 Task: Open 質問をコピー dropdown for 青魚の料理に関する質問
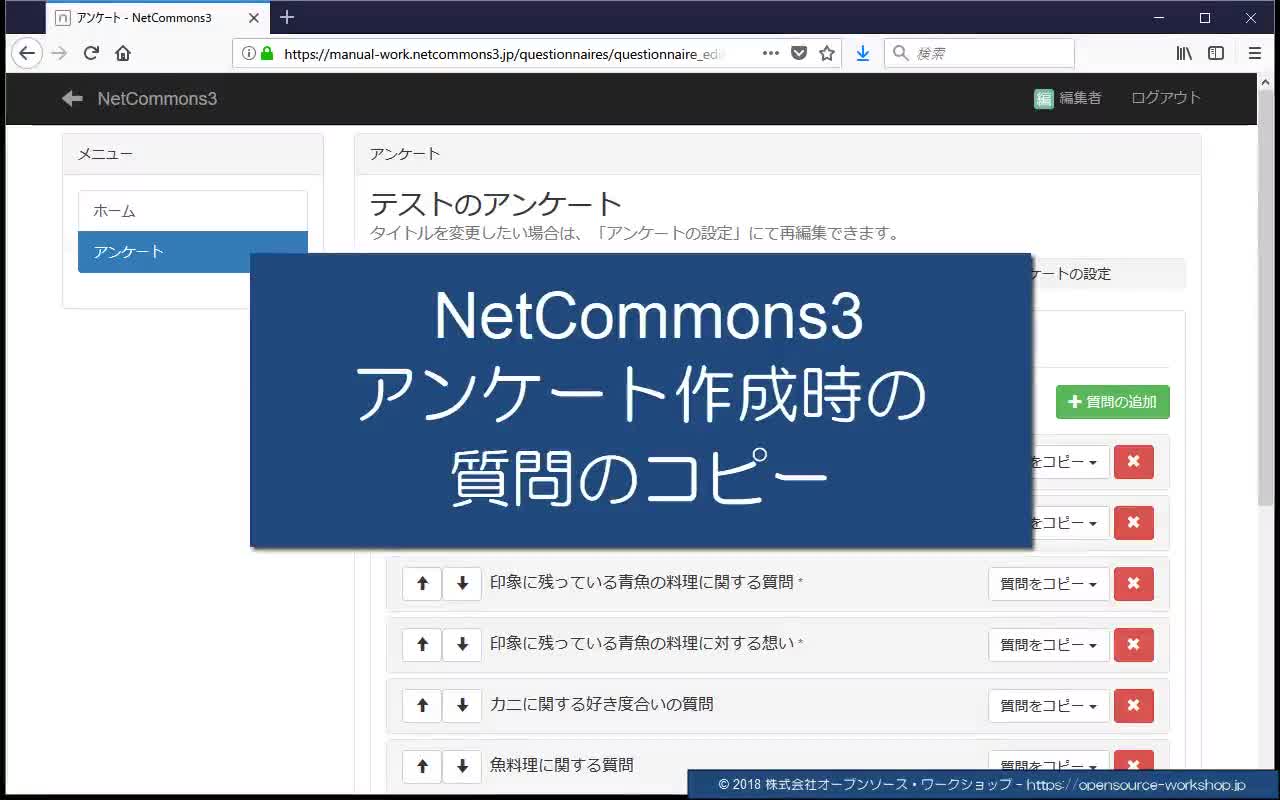(x=1049, y=584)
